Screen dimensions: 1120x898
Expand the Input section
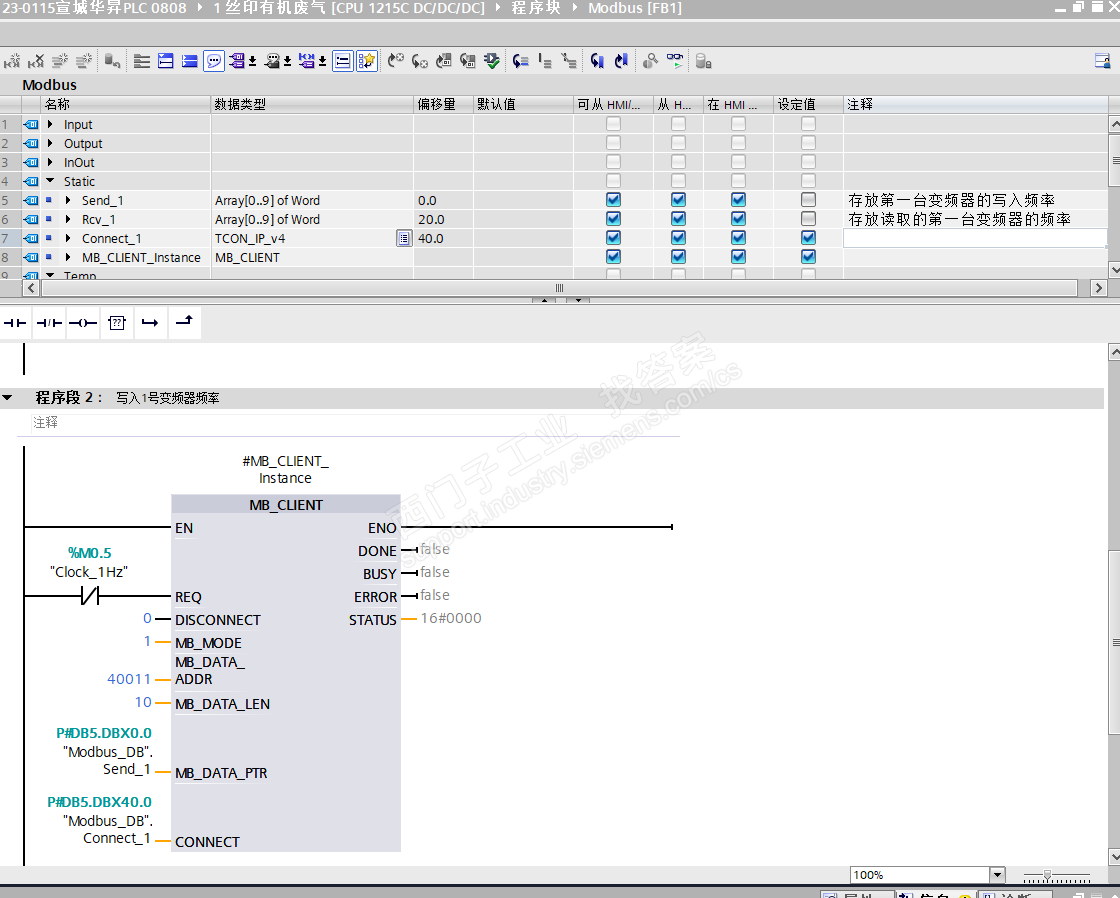[50, 124]
